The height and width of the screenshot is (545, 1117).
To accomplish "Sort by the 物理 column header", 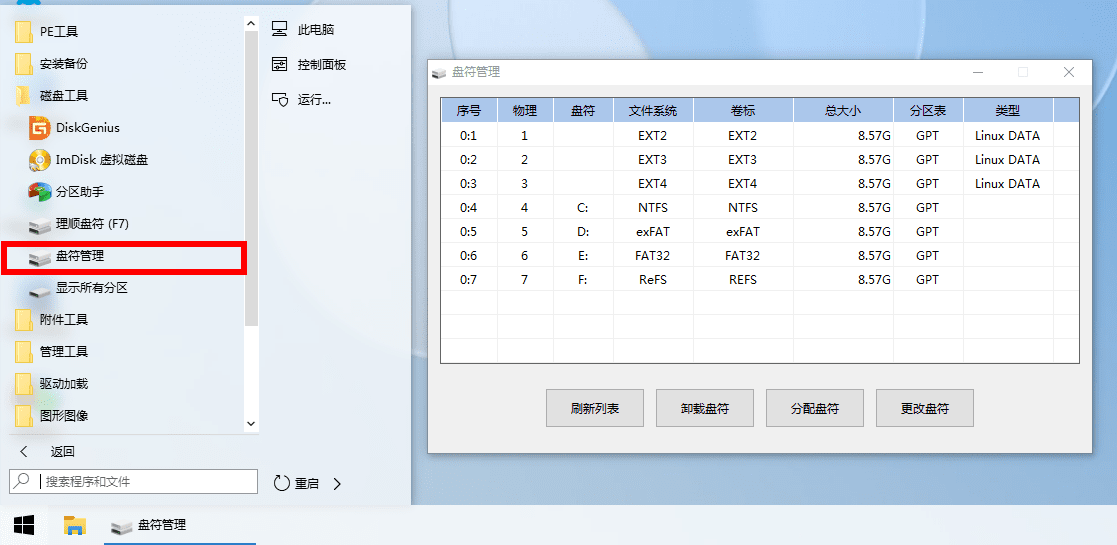I will [525, 111].
